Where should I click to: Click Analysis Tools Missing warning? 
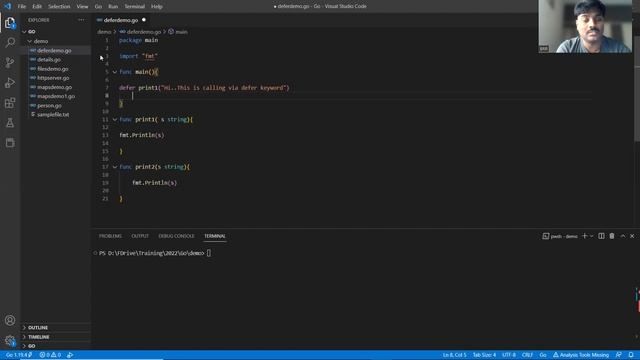581,355
